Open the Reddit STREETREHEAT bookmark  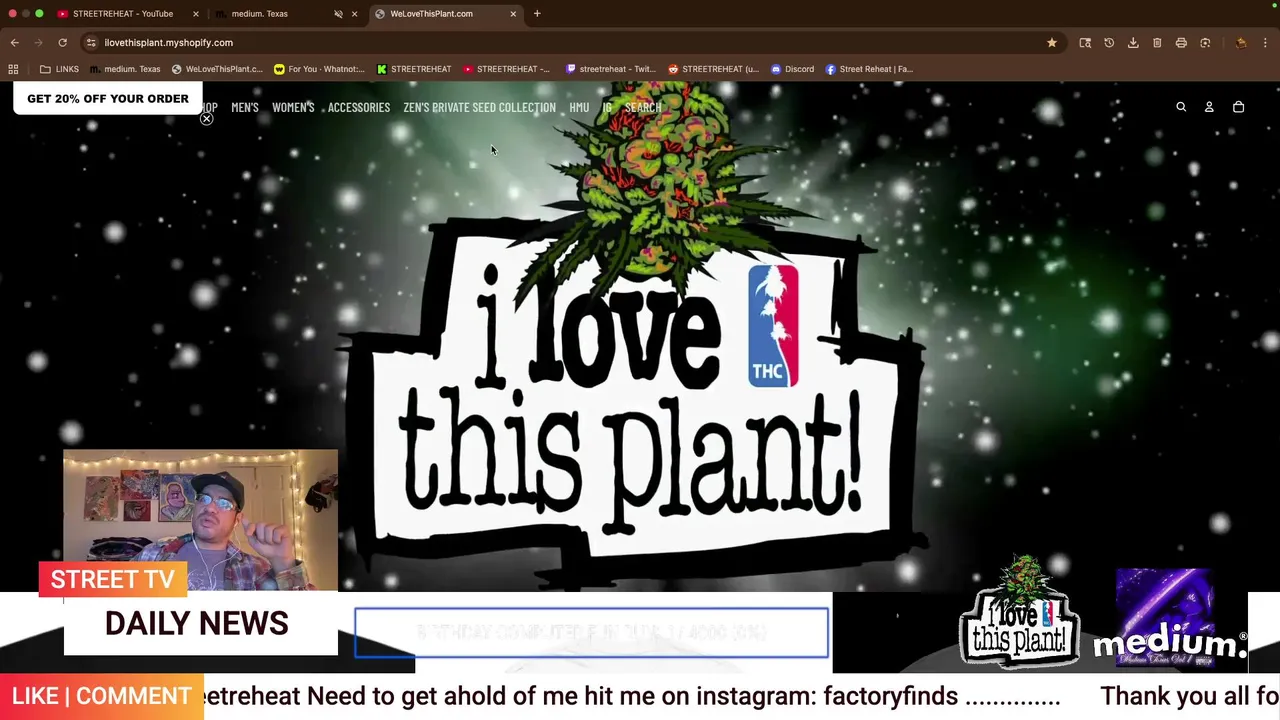coord(713,69)
